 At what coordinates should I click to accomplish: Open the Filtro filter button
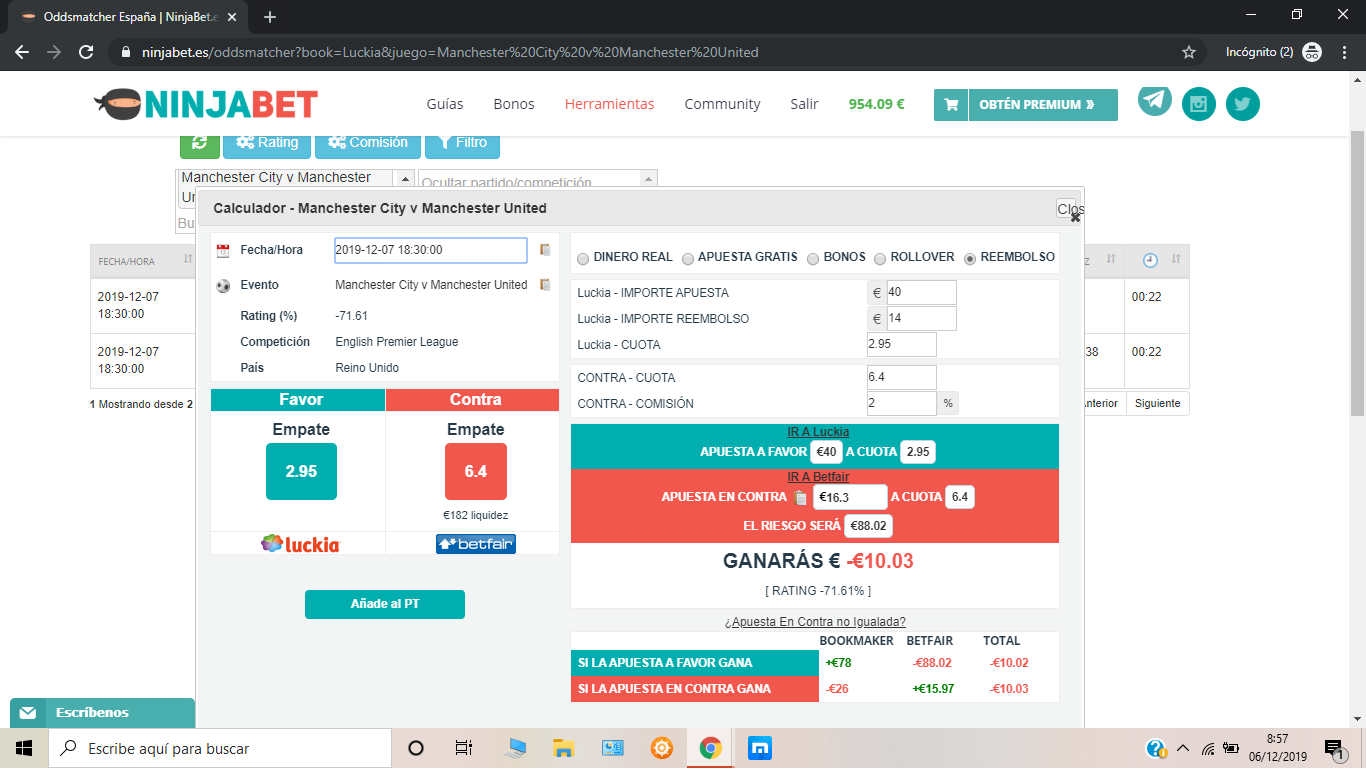coord(462,143)
